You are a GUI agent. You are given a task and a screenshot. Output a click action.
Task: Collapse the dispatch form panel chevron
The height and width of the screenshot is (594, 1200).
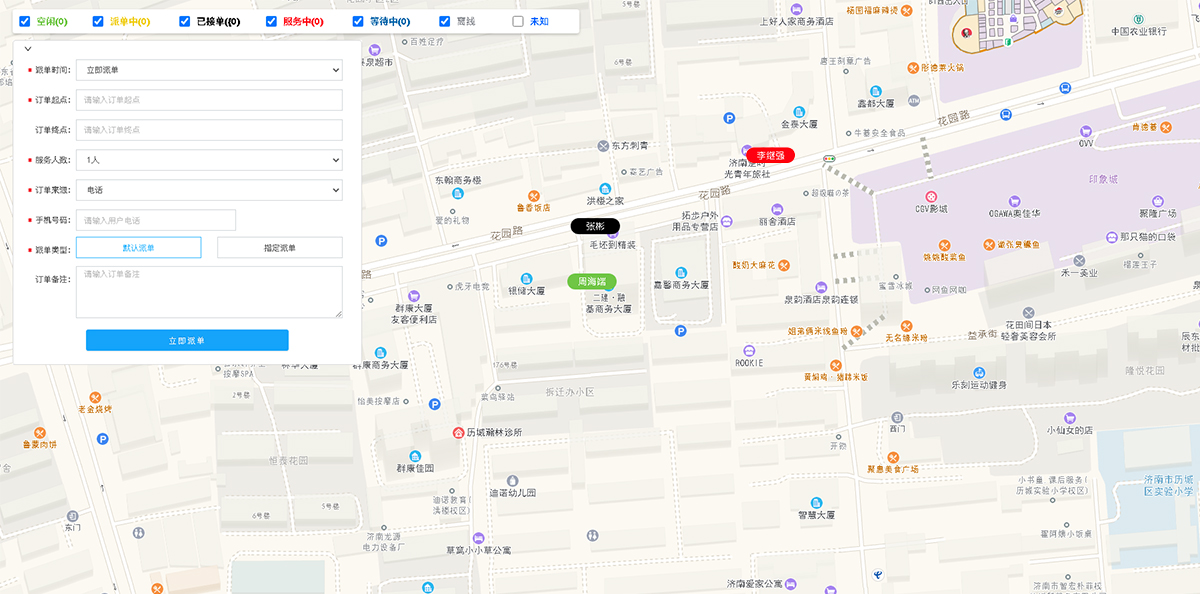point(27,48)
